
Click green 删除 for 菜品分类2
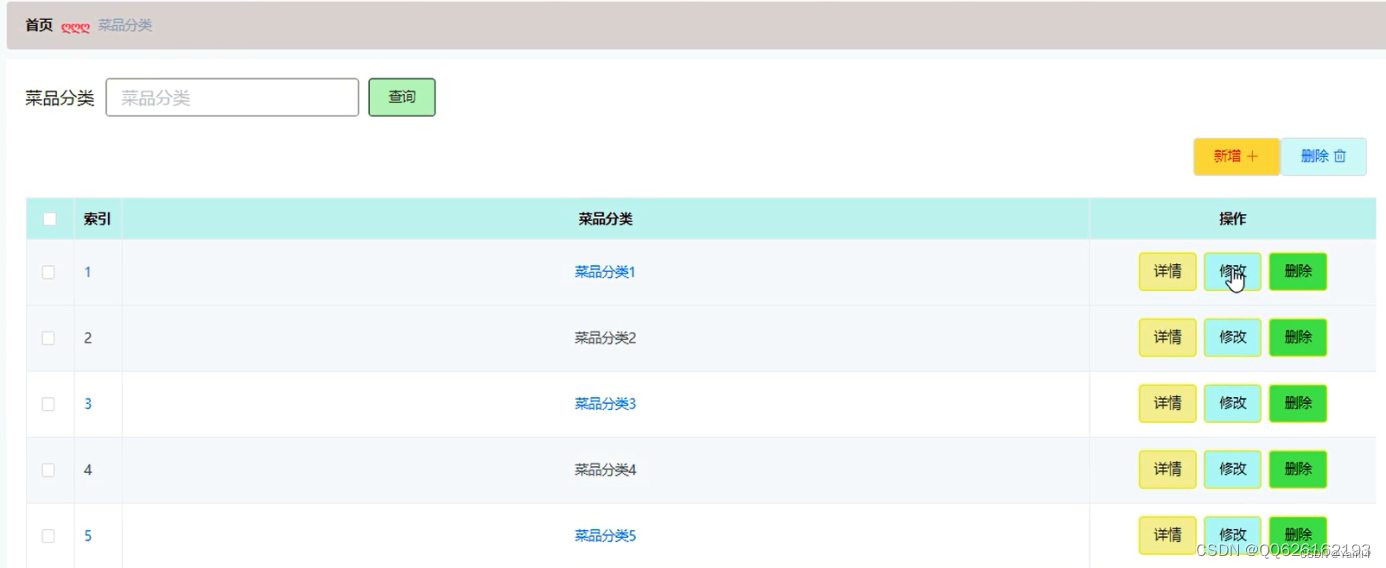pyautogui.click(x=1298, y=338)
